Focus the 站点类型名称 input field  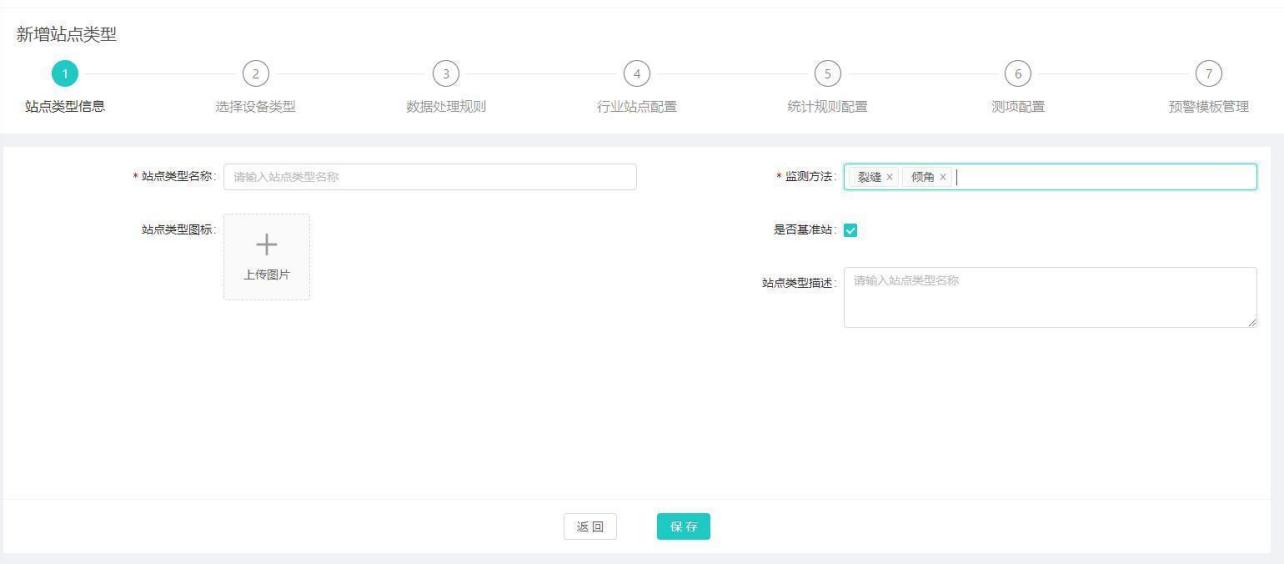point(430,177)
